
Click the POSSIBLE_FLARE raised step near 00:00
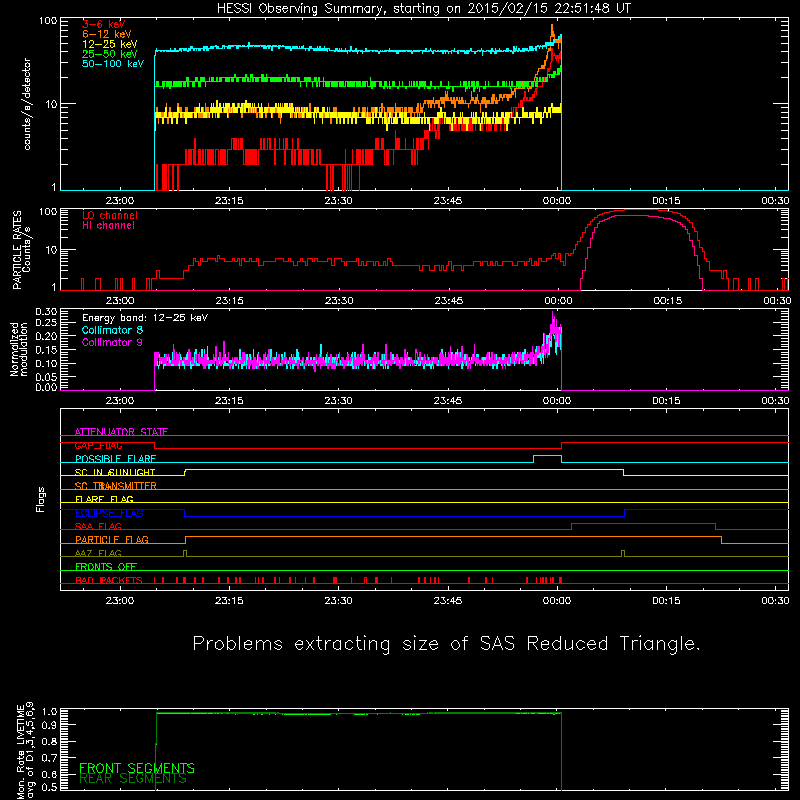tap(547, 456)
